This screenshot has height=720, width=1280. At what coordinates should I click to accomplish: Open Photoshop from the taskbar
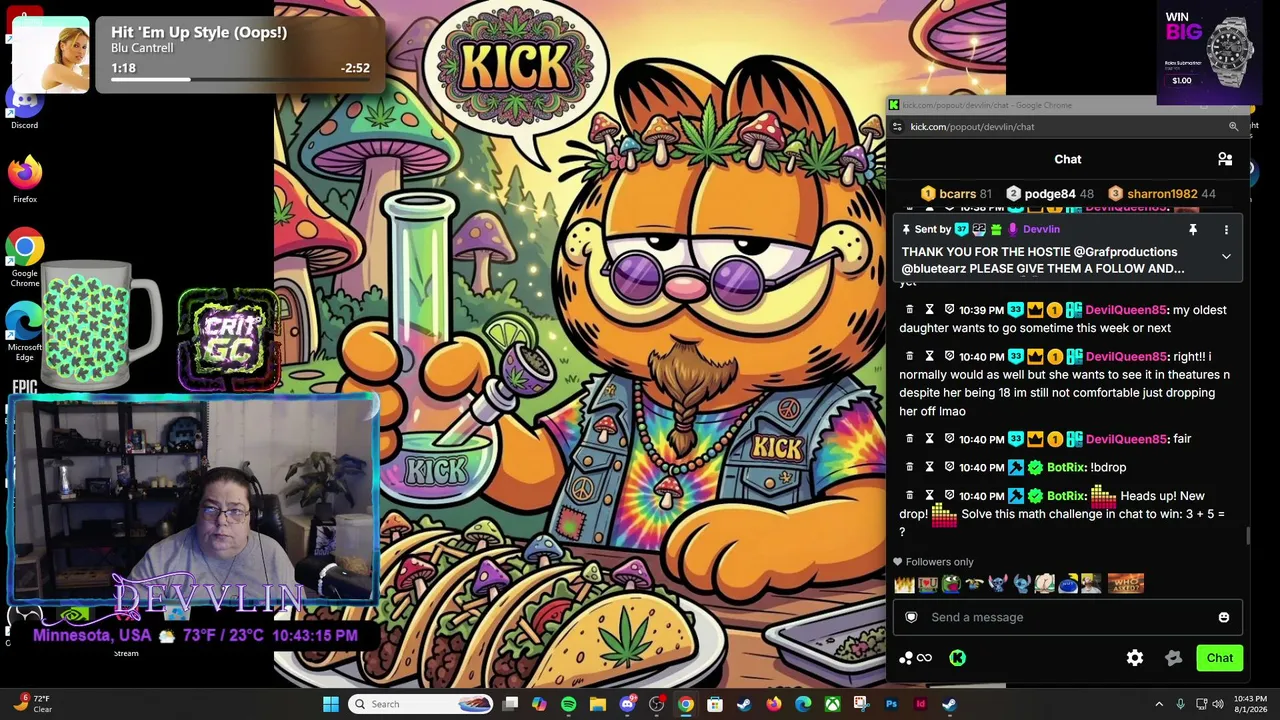(891, 704)
